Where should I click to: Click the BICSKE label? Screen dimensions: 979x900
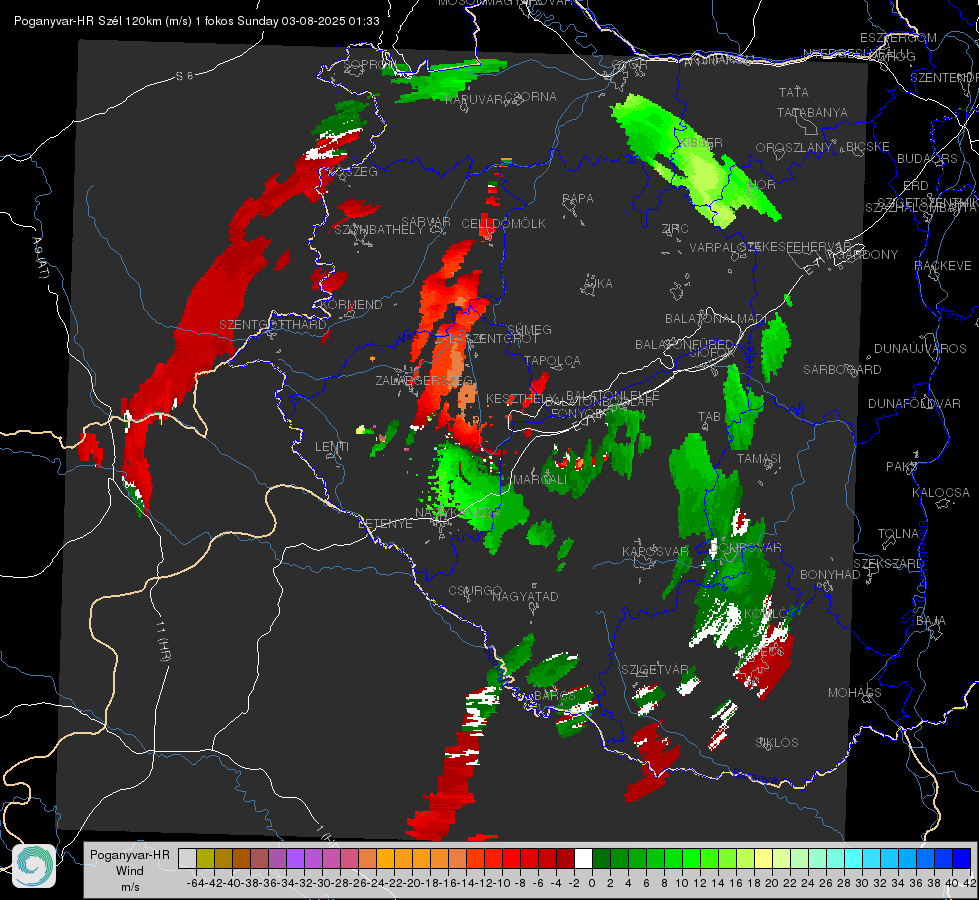(868, 147)
